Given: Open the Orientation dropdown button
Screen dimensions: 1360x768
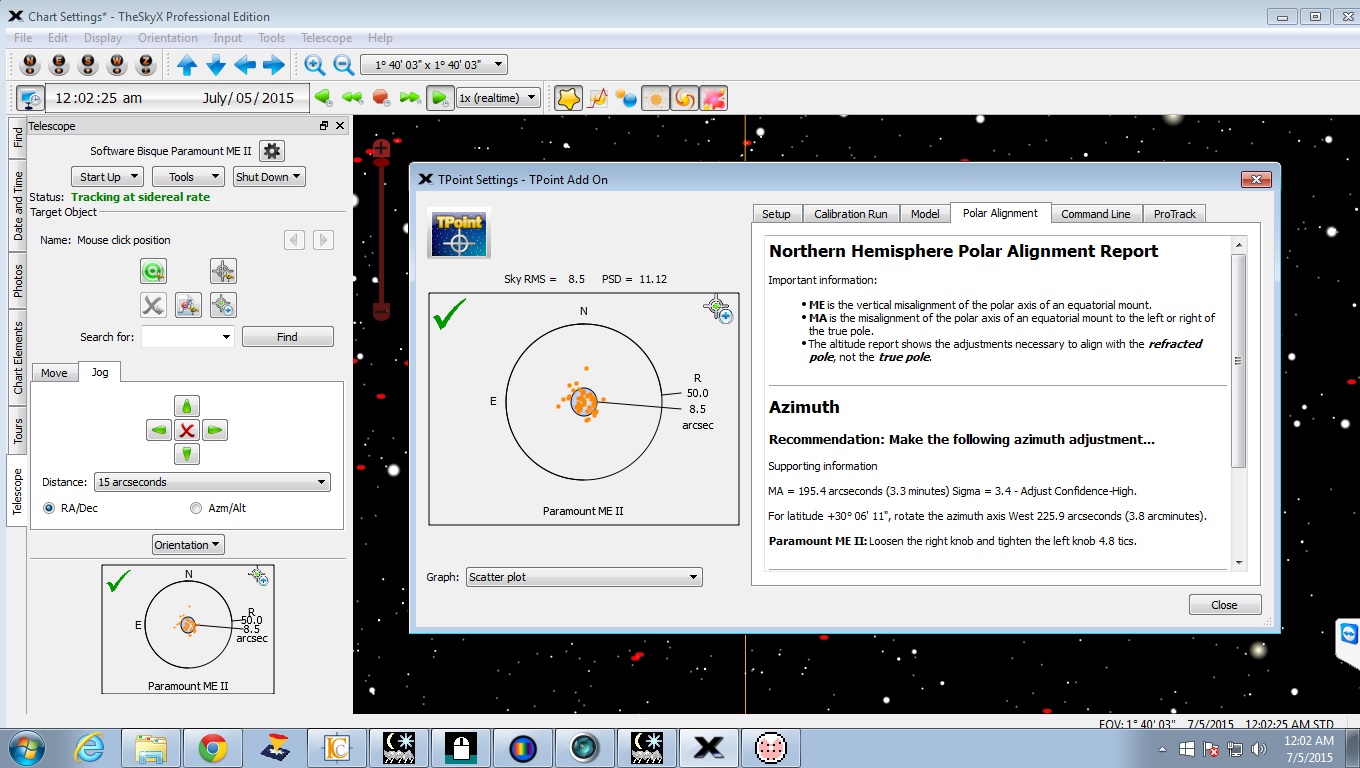Looking at the screenshot, I should [188, 545].
